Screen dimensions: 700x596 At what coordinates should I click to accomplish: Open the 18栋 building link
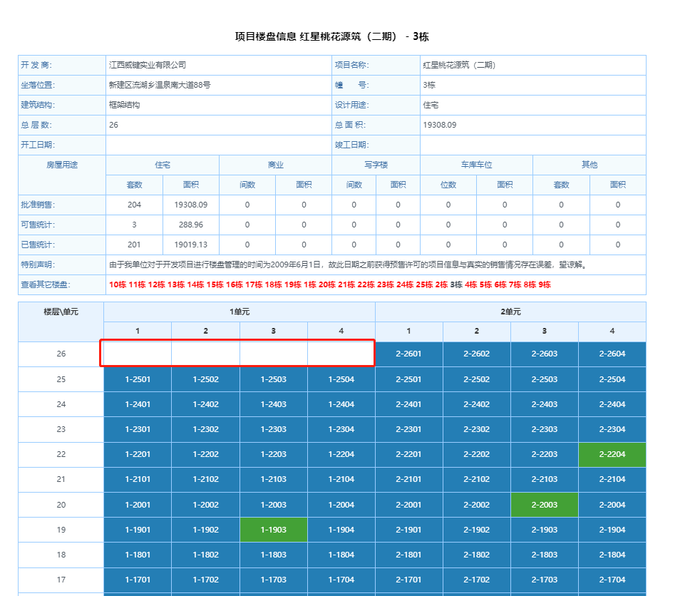(x=273, y=284)
